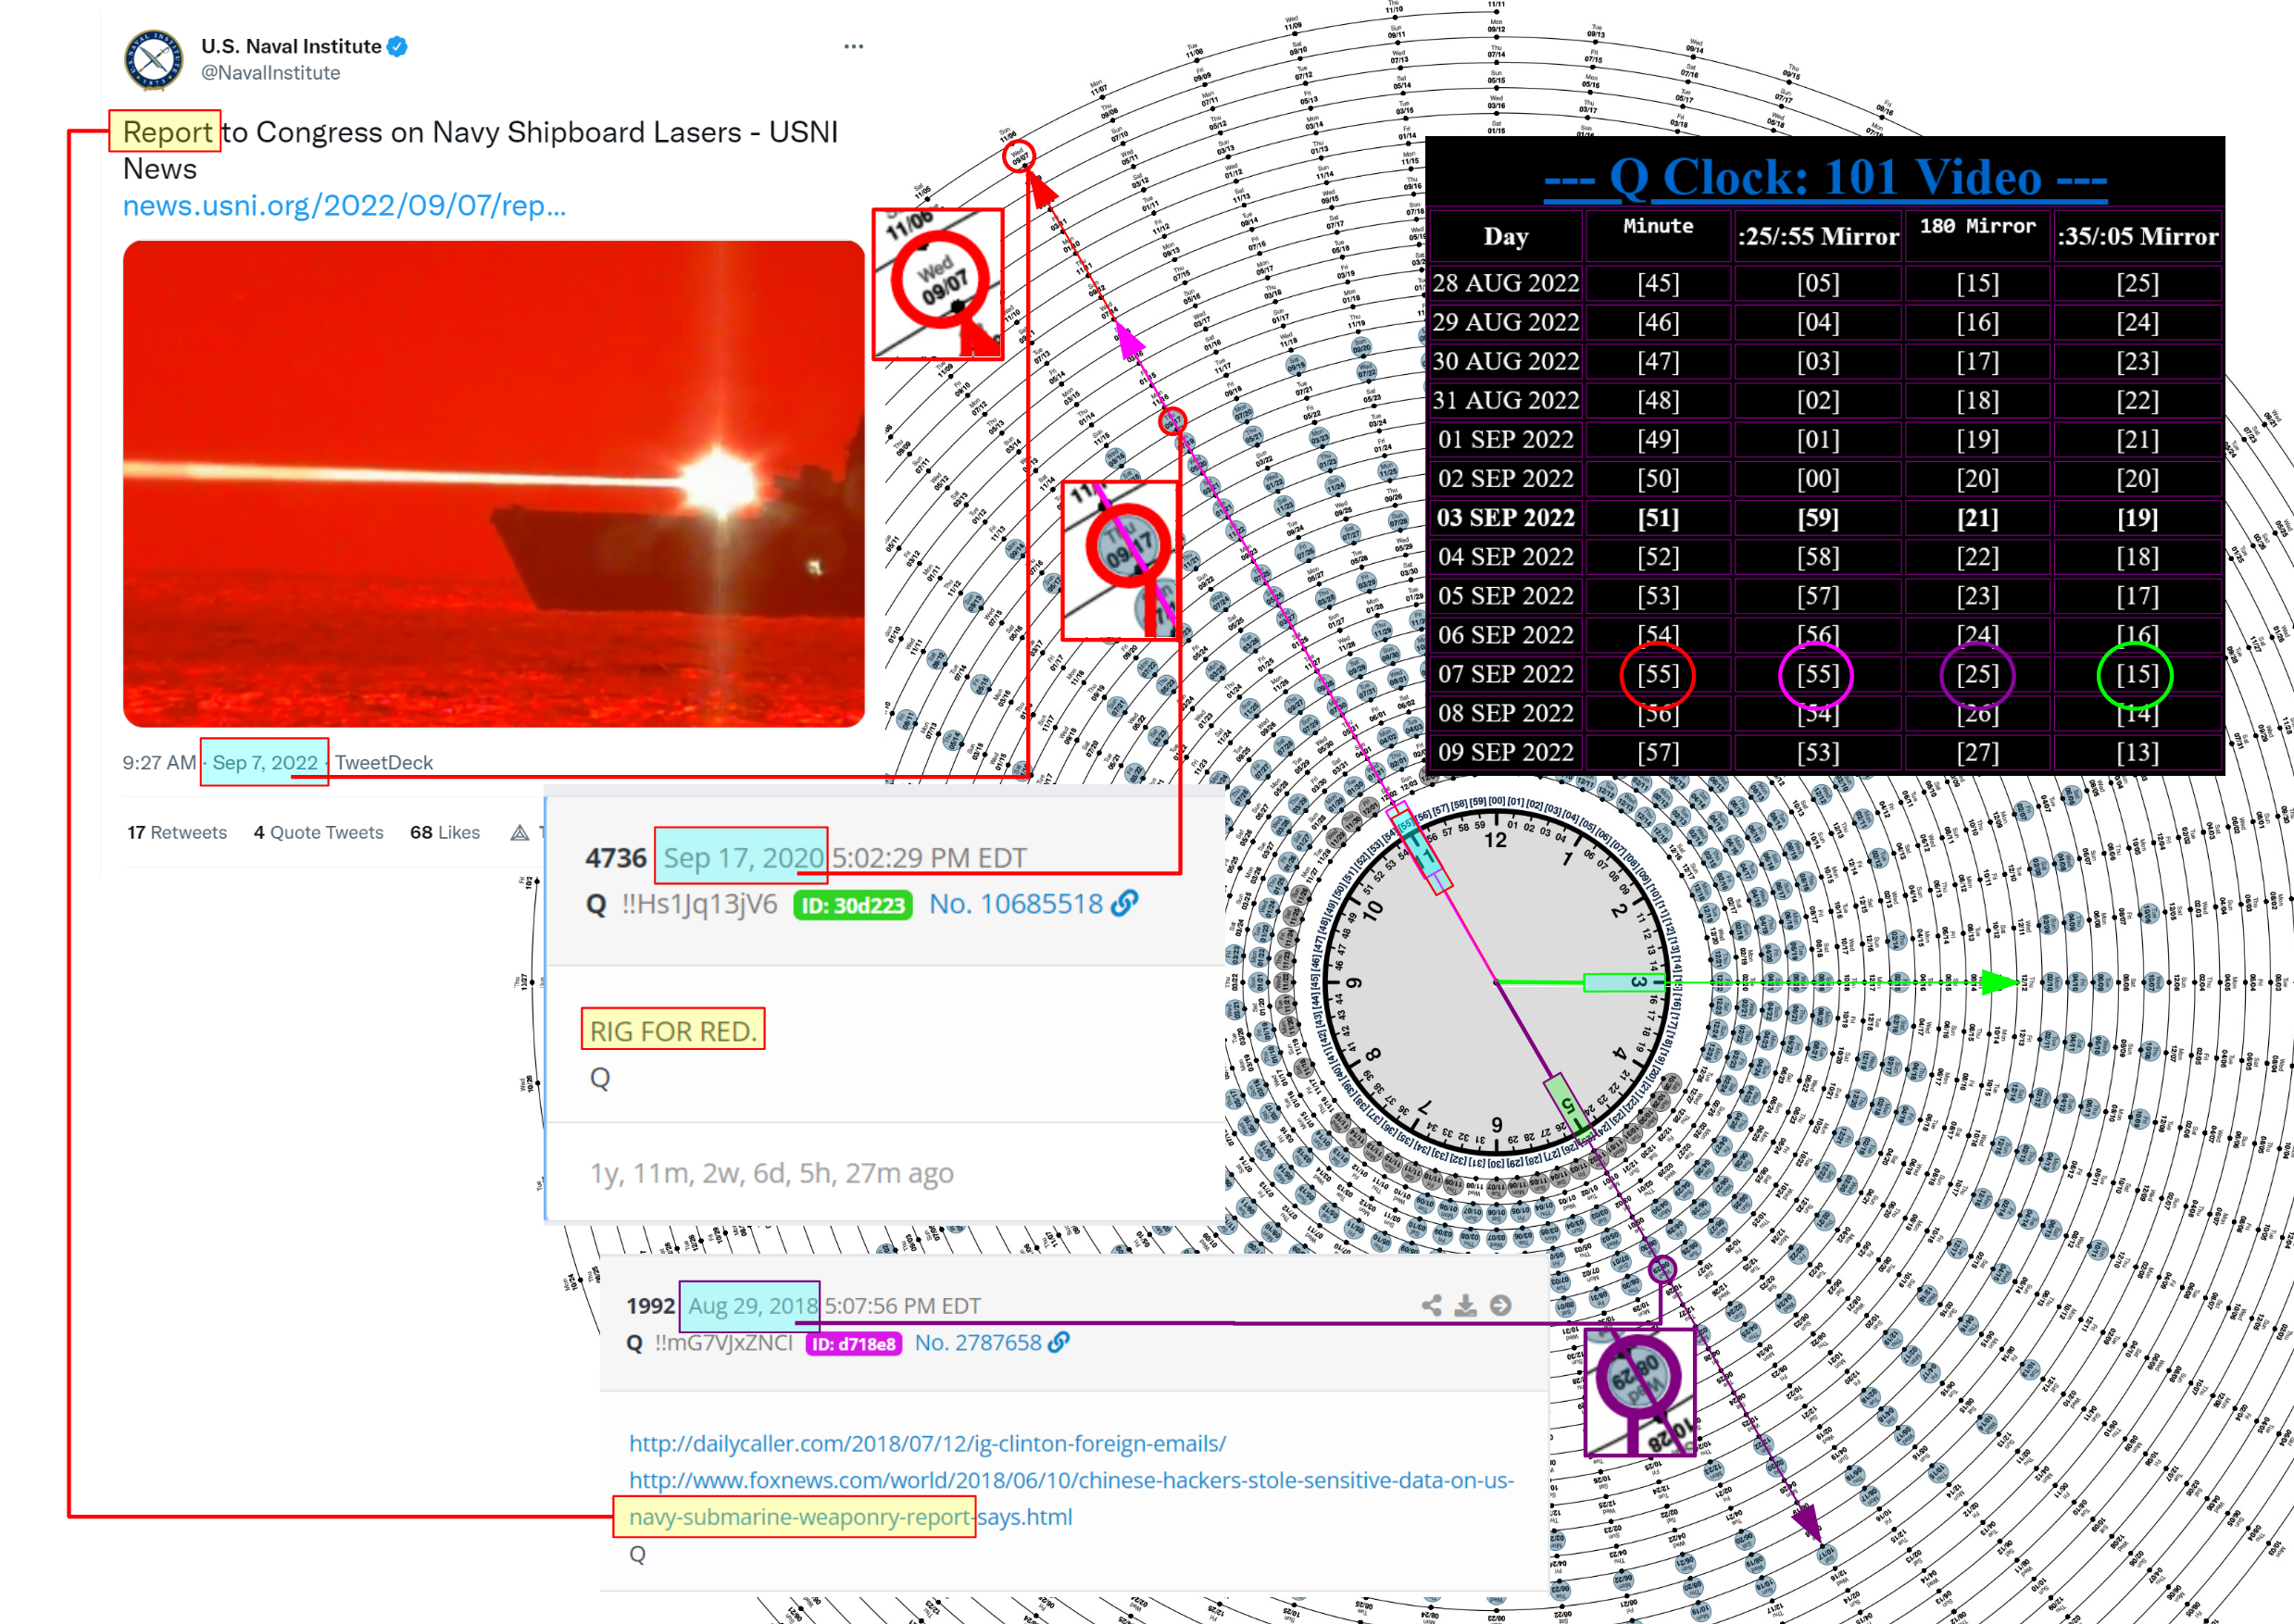2294x1624 pixels.
Task: Open the dailycaller.com ig-clinton-foreign-emails link
Action: point(927,1443)
